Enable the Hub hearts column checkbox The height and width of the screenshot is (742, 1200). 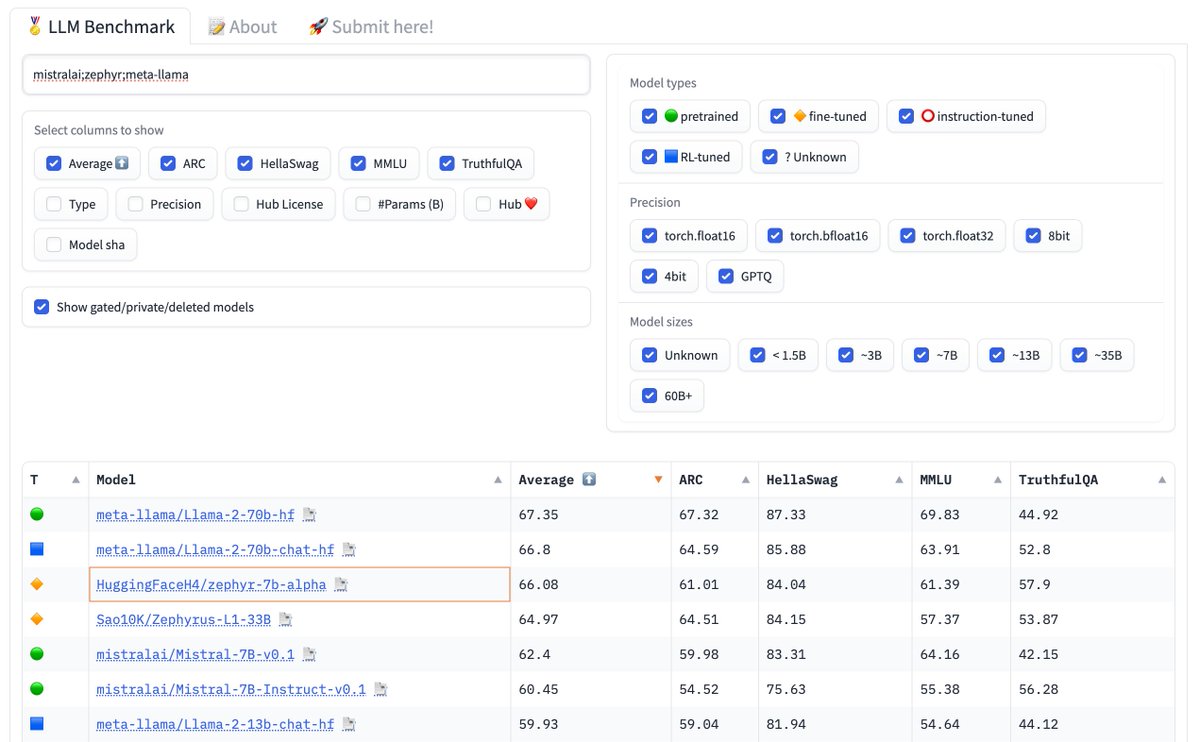tap(484, 204)
